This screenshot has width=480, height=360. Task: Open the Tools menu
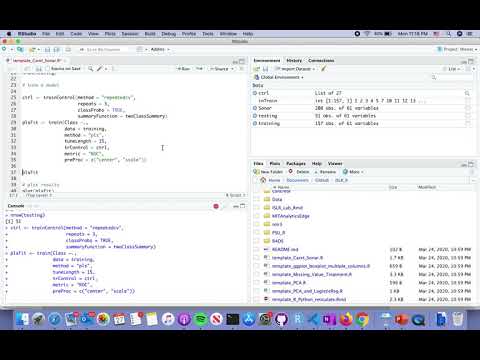[208, 34]
